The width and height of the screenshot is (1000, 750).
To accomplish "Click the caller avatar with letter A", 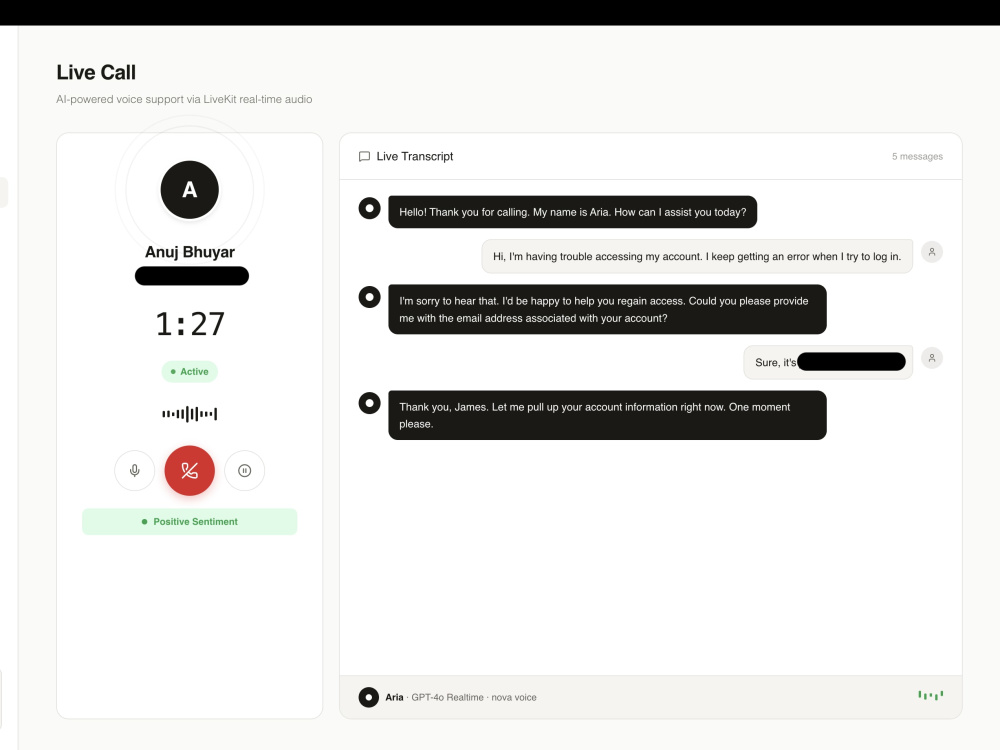I will click(189, 190).
